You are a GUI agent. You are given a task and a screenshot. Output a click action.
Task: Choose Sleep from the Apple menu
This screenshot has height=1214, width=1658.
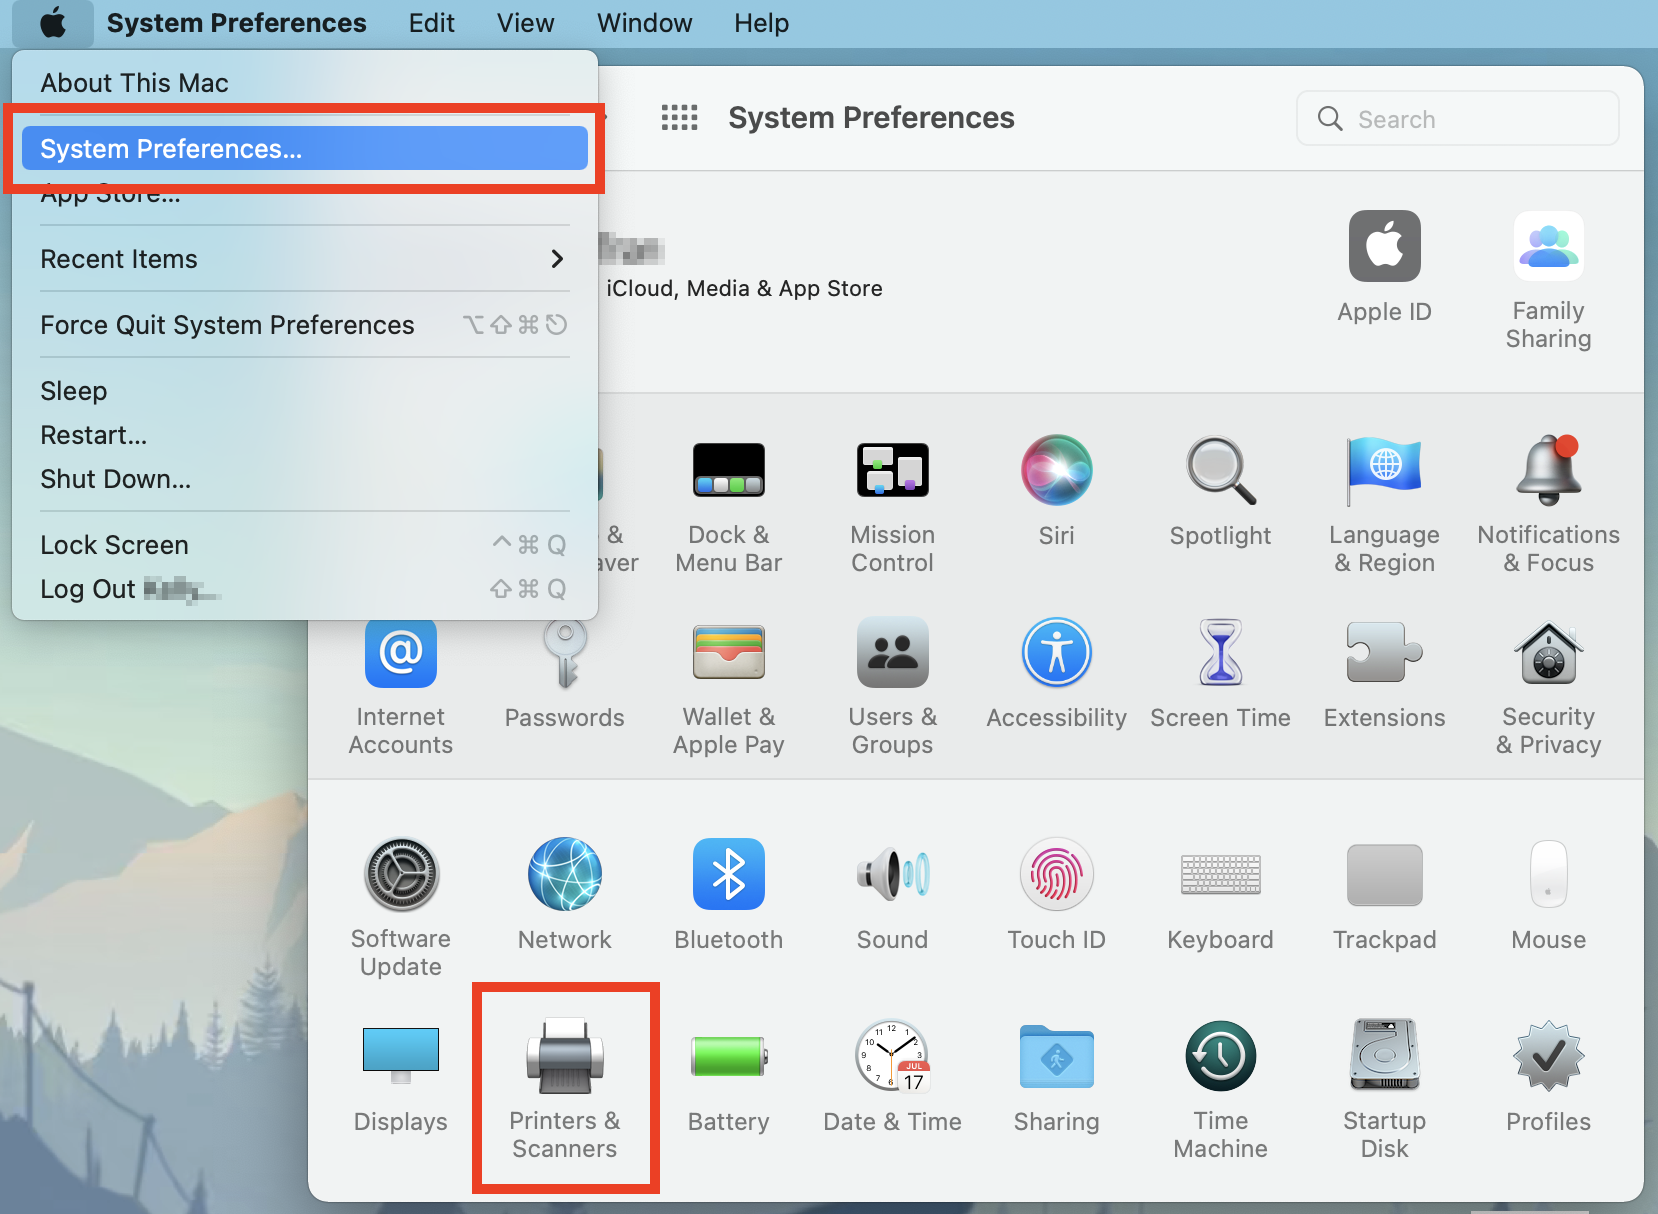pyautogui.click(x=305, y=391)
